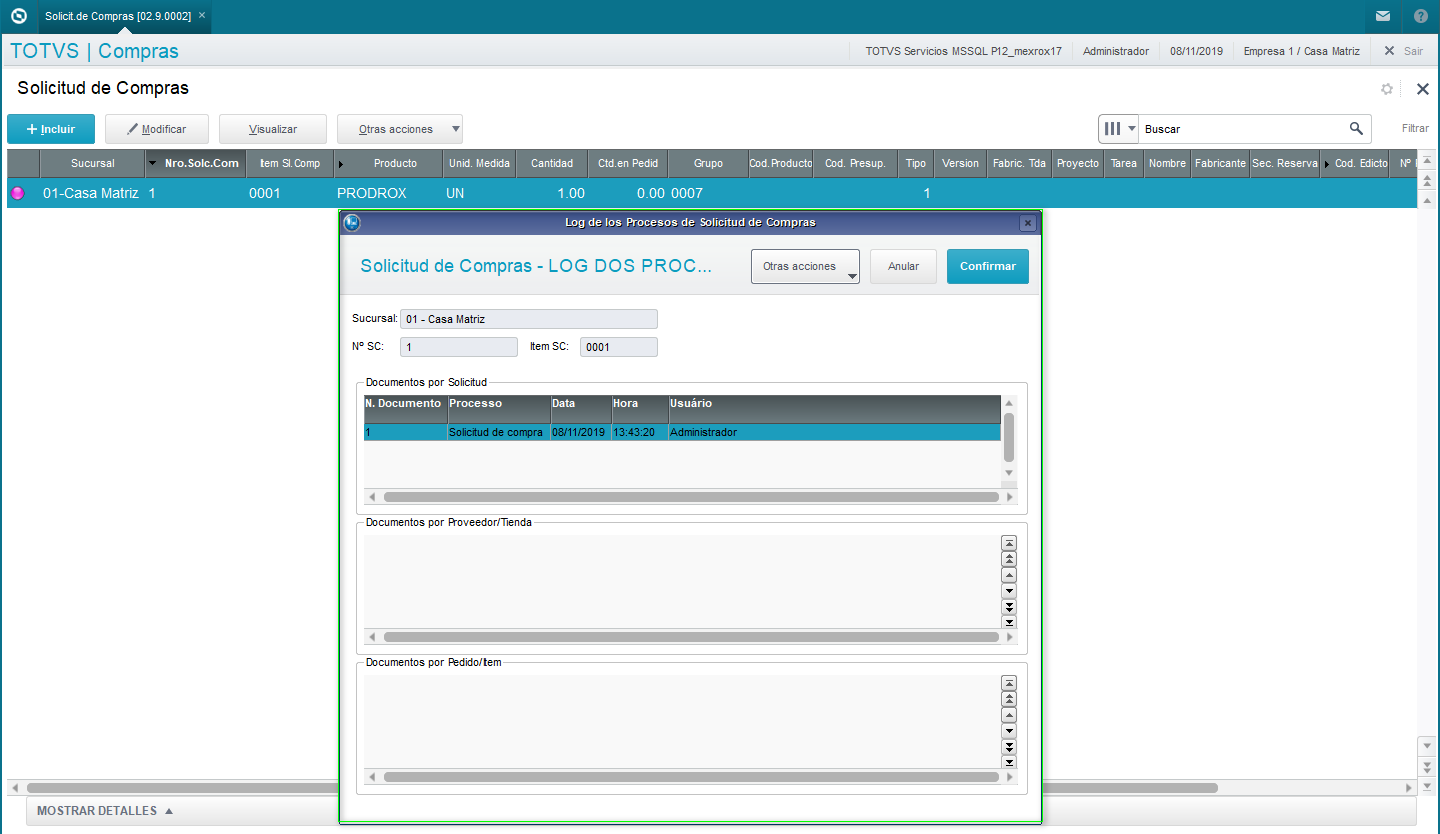Open the mail envelope icon in top bar

1383,16
